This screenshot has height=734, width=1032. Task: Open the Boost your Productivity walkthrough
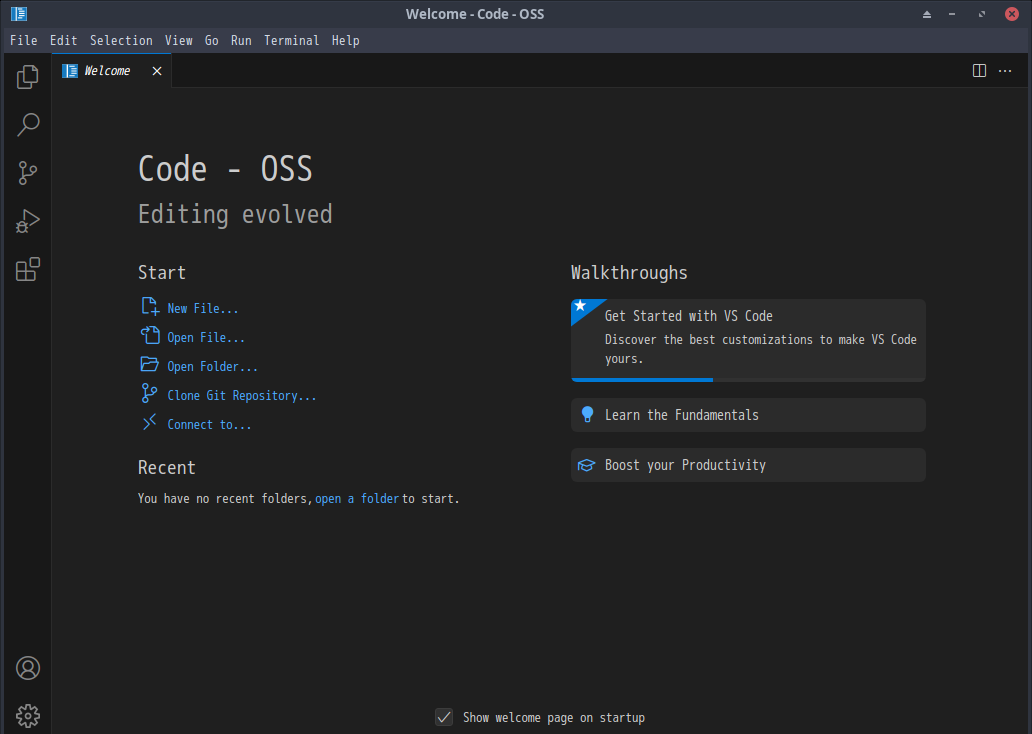coord(748,465)
